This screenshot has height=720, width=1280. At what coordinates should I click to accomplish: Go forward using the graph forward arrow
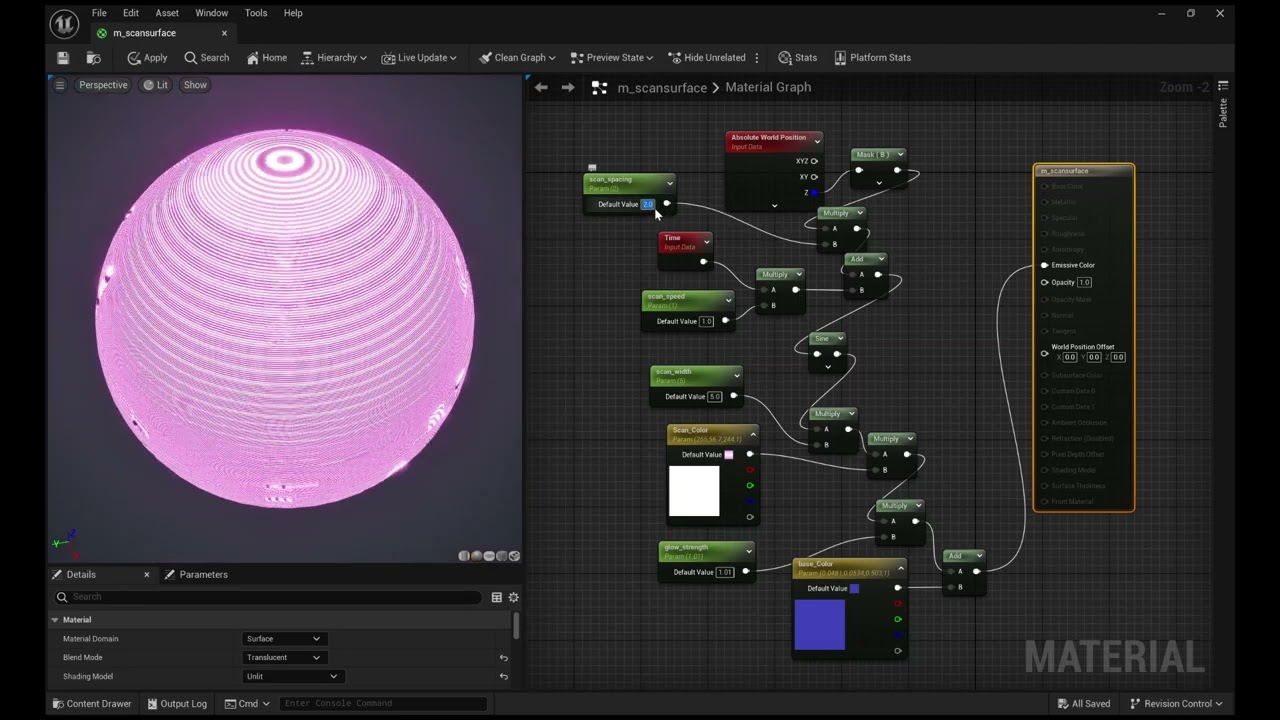point(568,88)
